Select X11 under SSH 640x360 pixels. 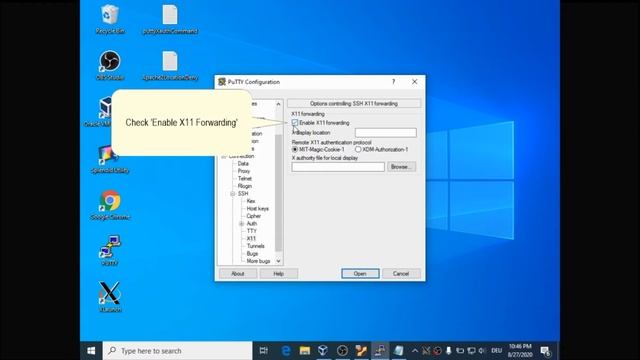pyautogui.click(x=251, y=238)
